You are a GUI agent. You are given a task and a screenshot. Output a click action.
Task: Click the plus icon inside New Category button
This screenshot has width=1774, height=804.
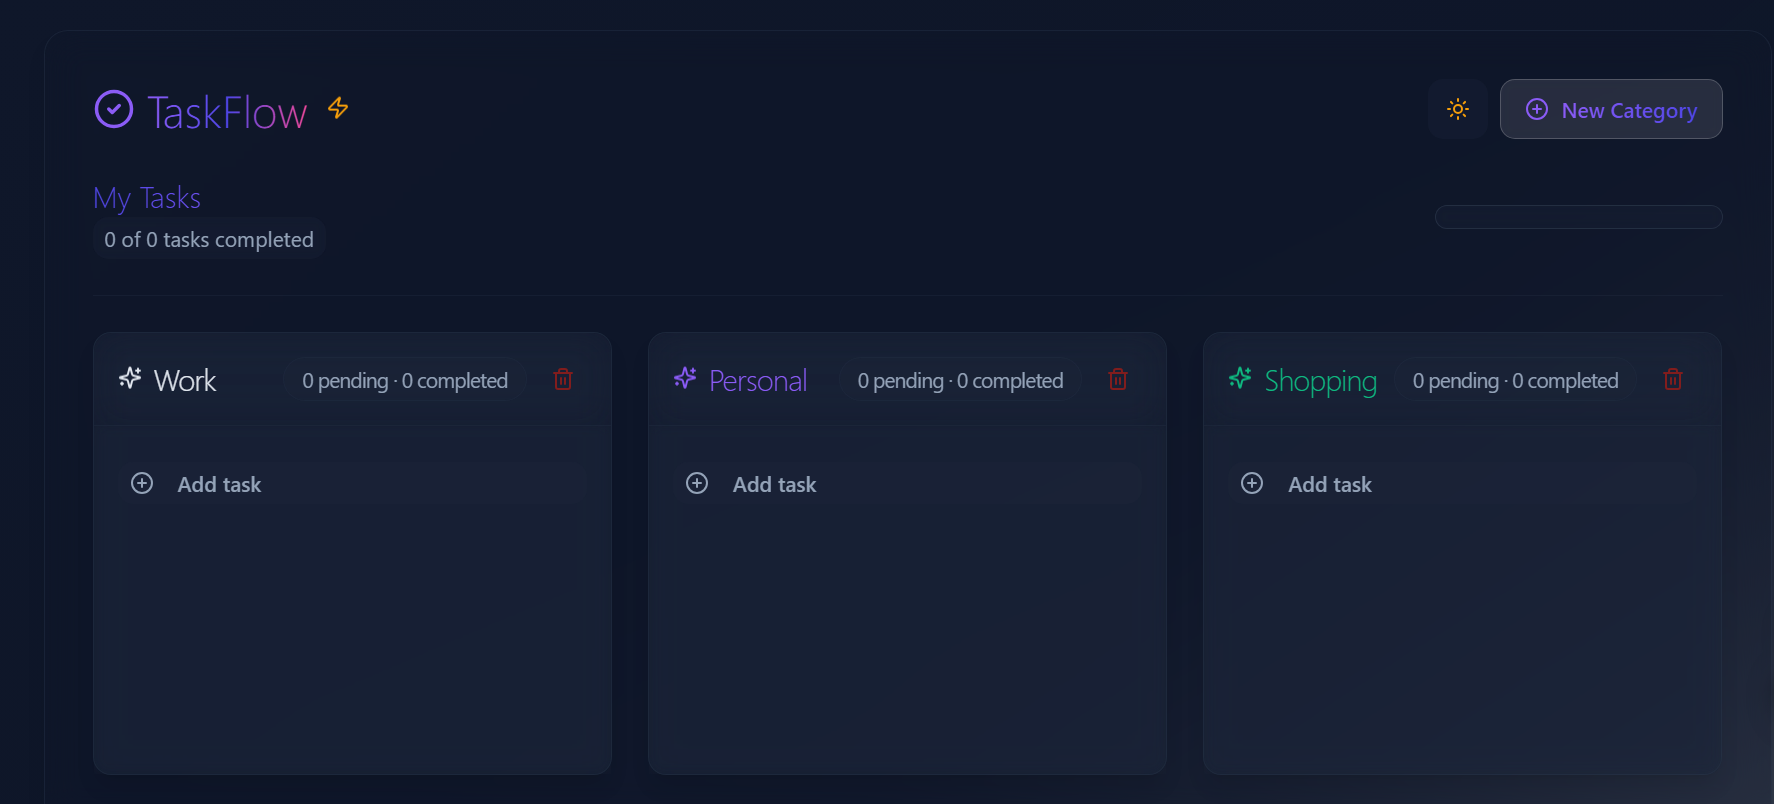tap(1537, 109)
